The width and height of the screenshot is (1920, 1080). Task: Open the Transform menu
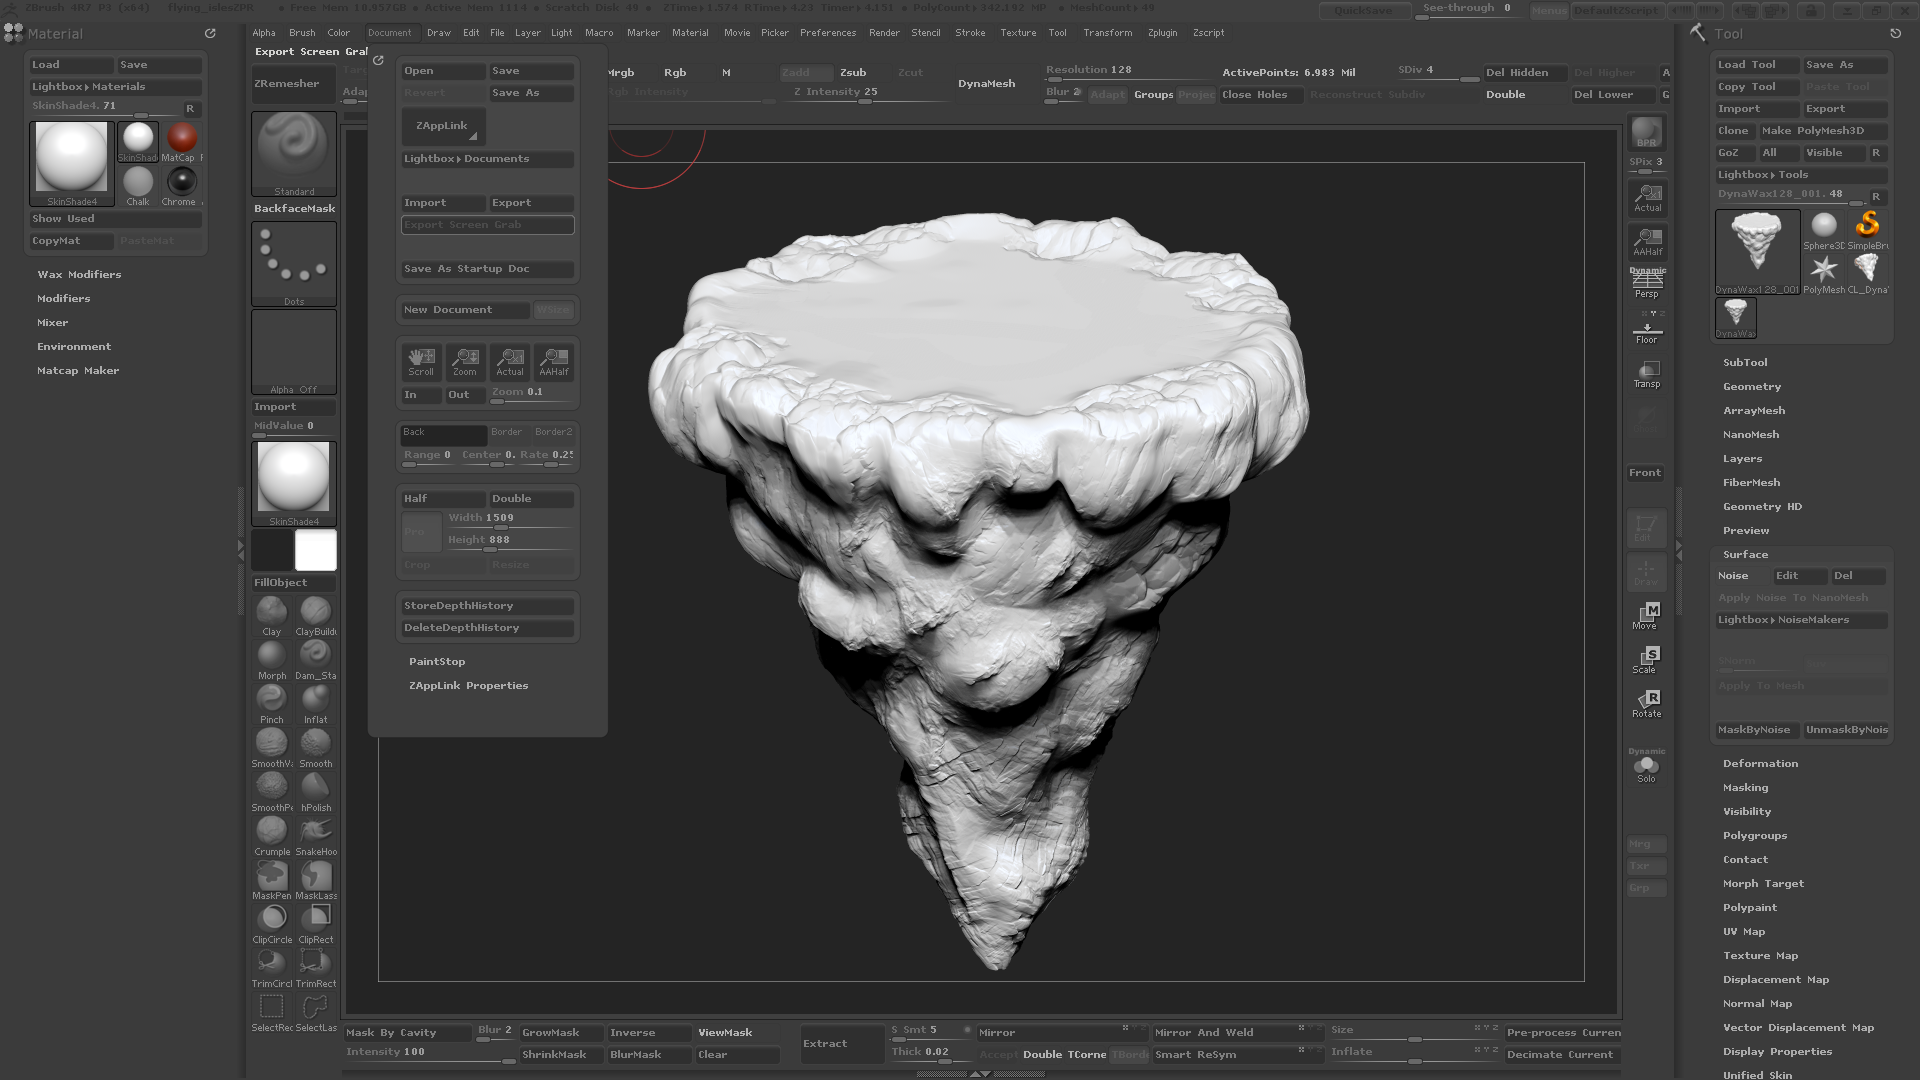coord(1107,32)
